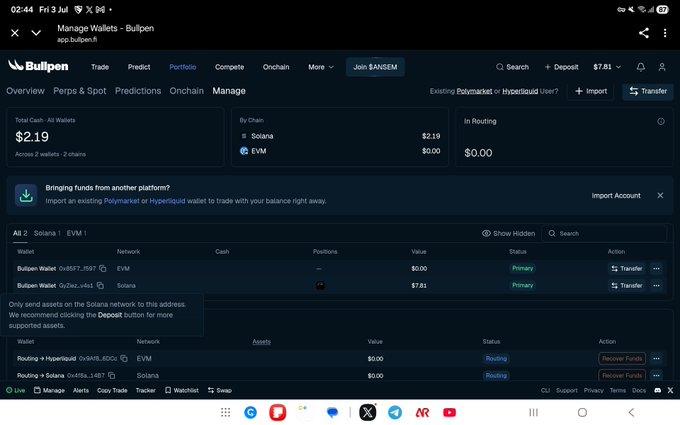
Task: Expand the More navigation dropdown
Action: [321, 67]
